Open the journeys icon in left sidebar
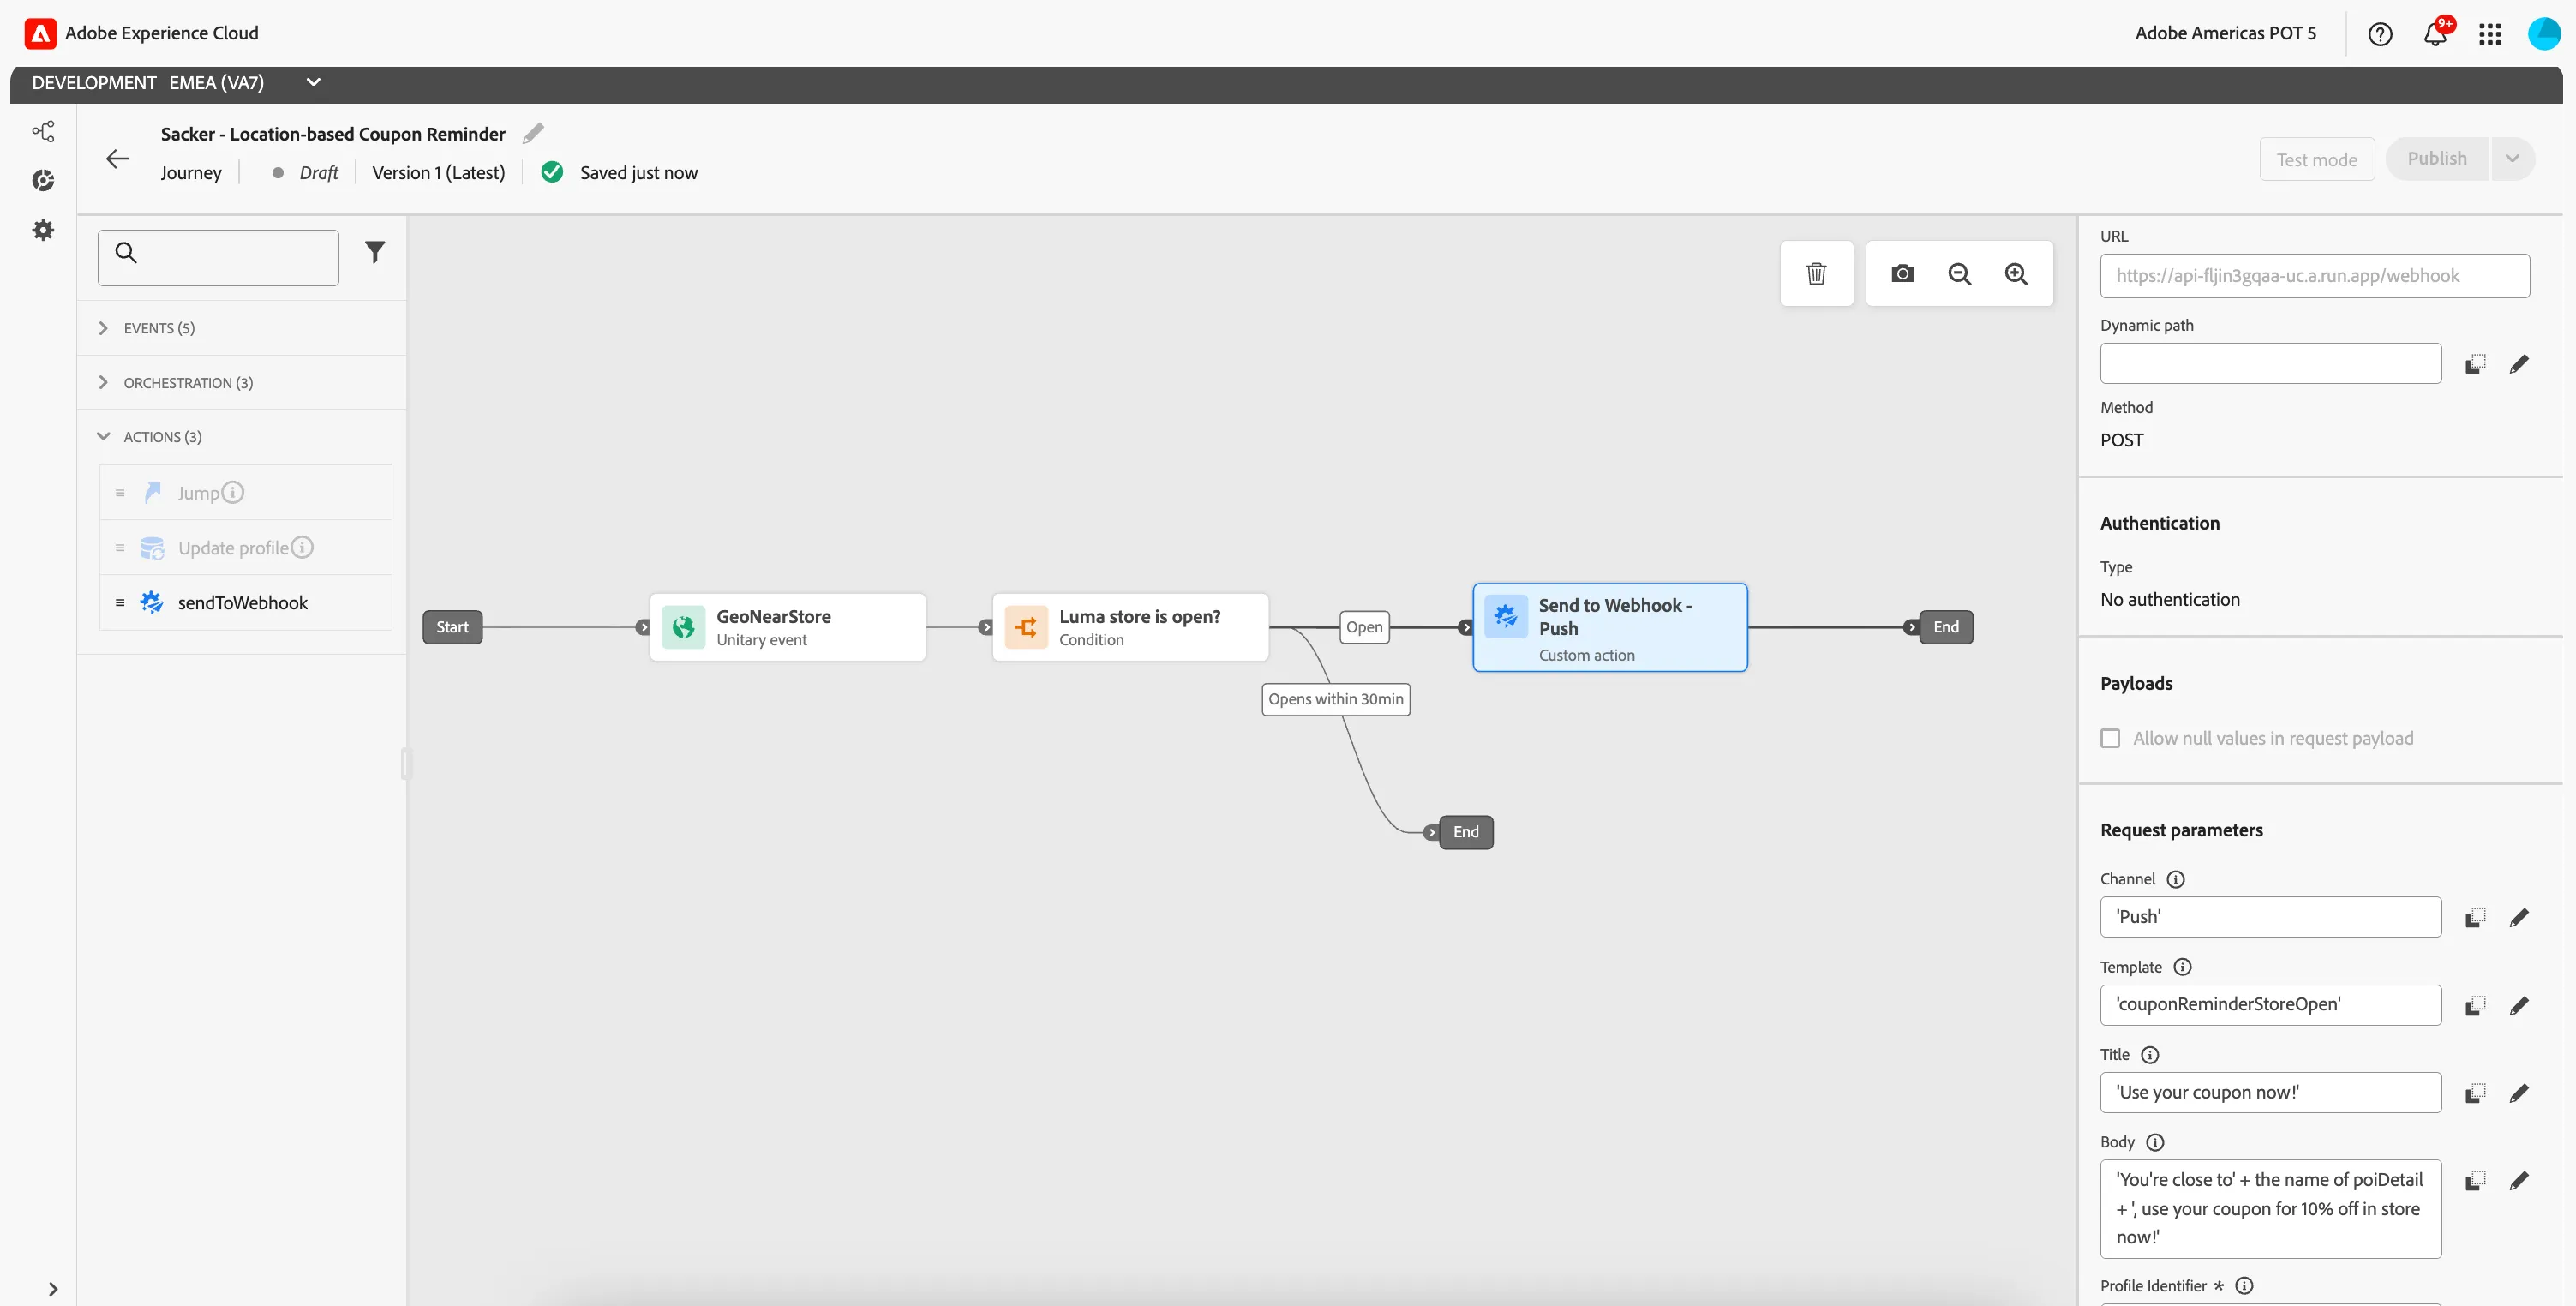This screenshot has width=2576, height=1306. [x=43, y=131]
